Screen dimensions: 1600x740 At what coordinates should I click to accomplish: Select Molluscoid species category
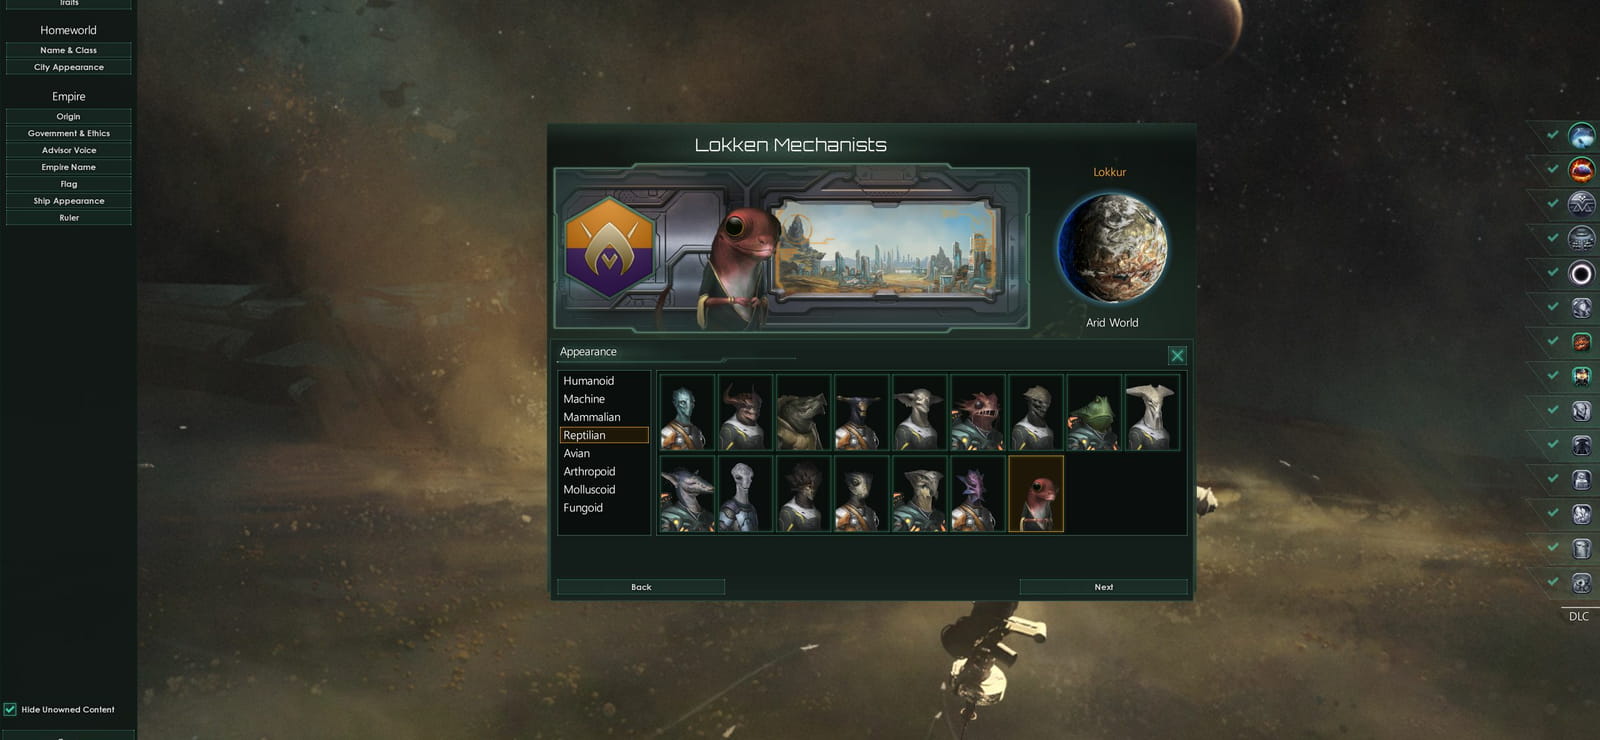point(589,489)
